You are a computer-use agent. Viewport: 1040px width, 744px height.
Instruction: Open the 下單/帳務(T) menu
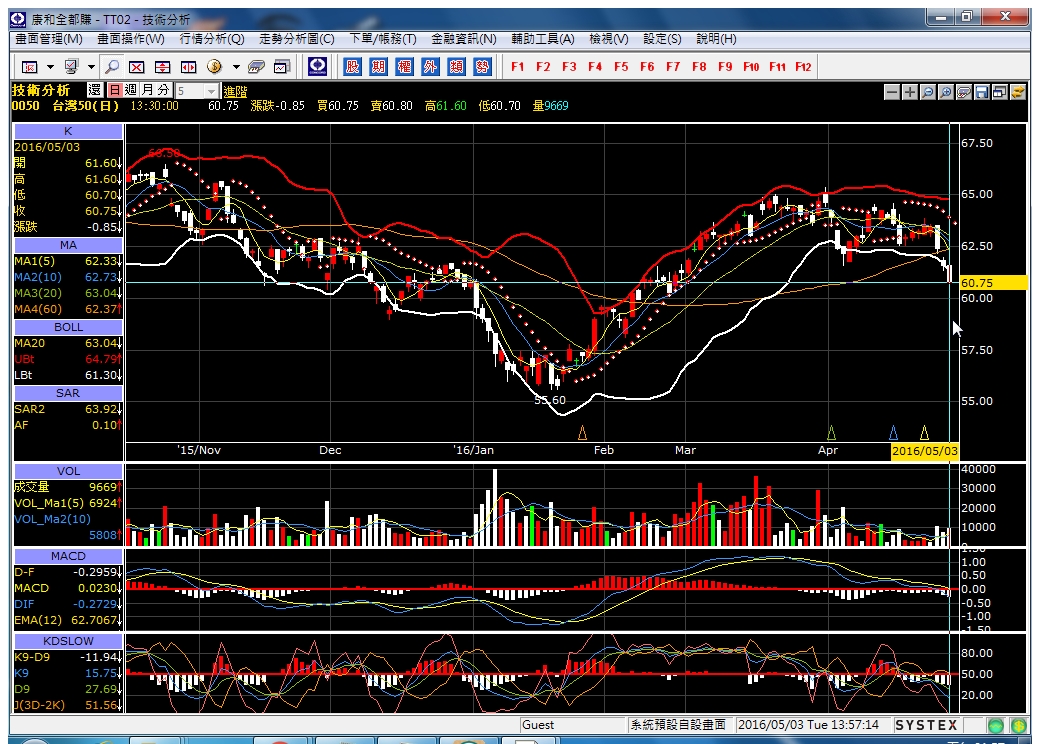coord(383,39)
